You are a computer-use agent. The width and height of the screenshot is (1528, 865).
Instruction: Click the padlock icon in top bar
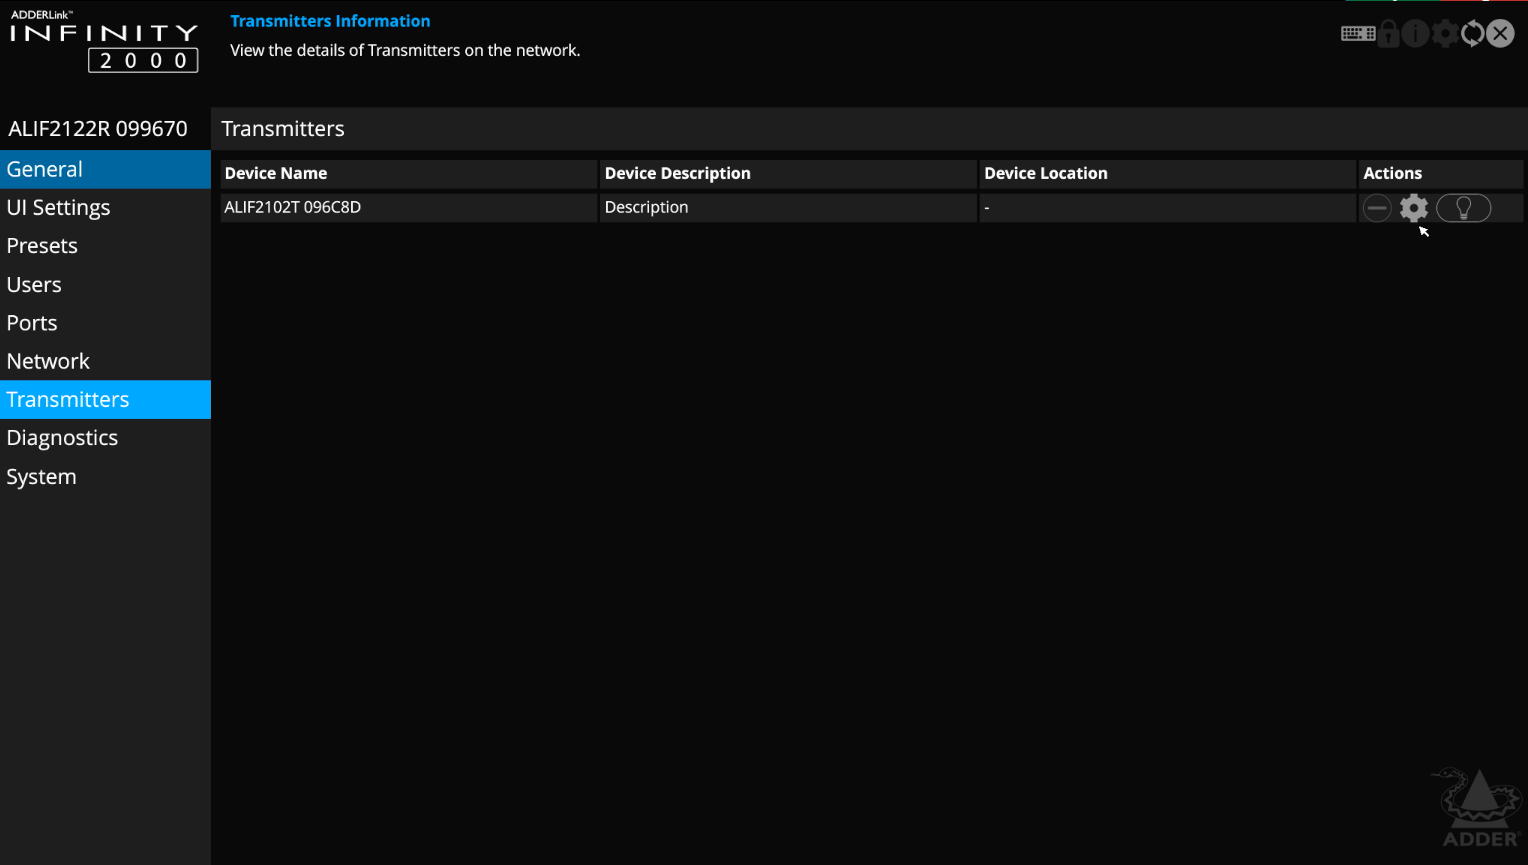(1388, 34)
